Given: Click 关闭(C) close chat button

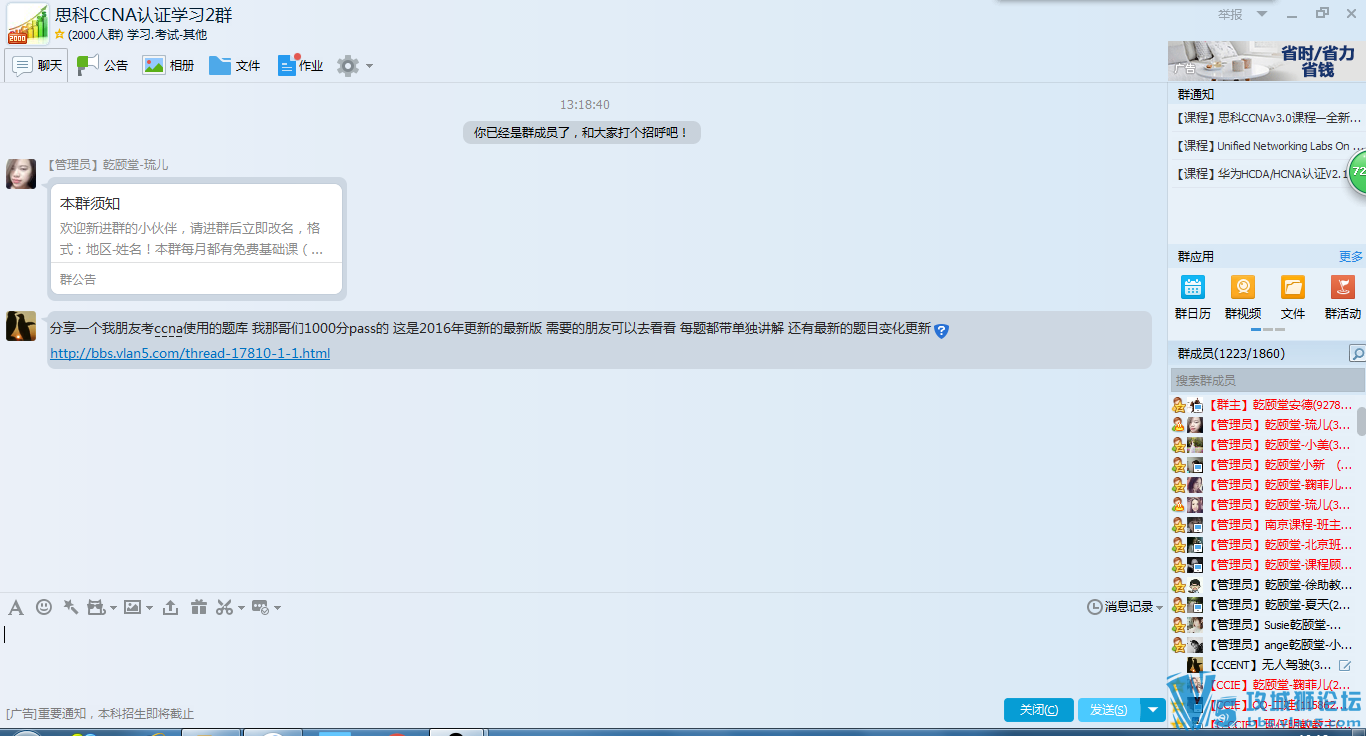Looking at the screenshot, I should click(x=1039, y=710).
